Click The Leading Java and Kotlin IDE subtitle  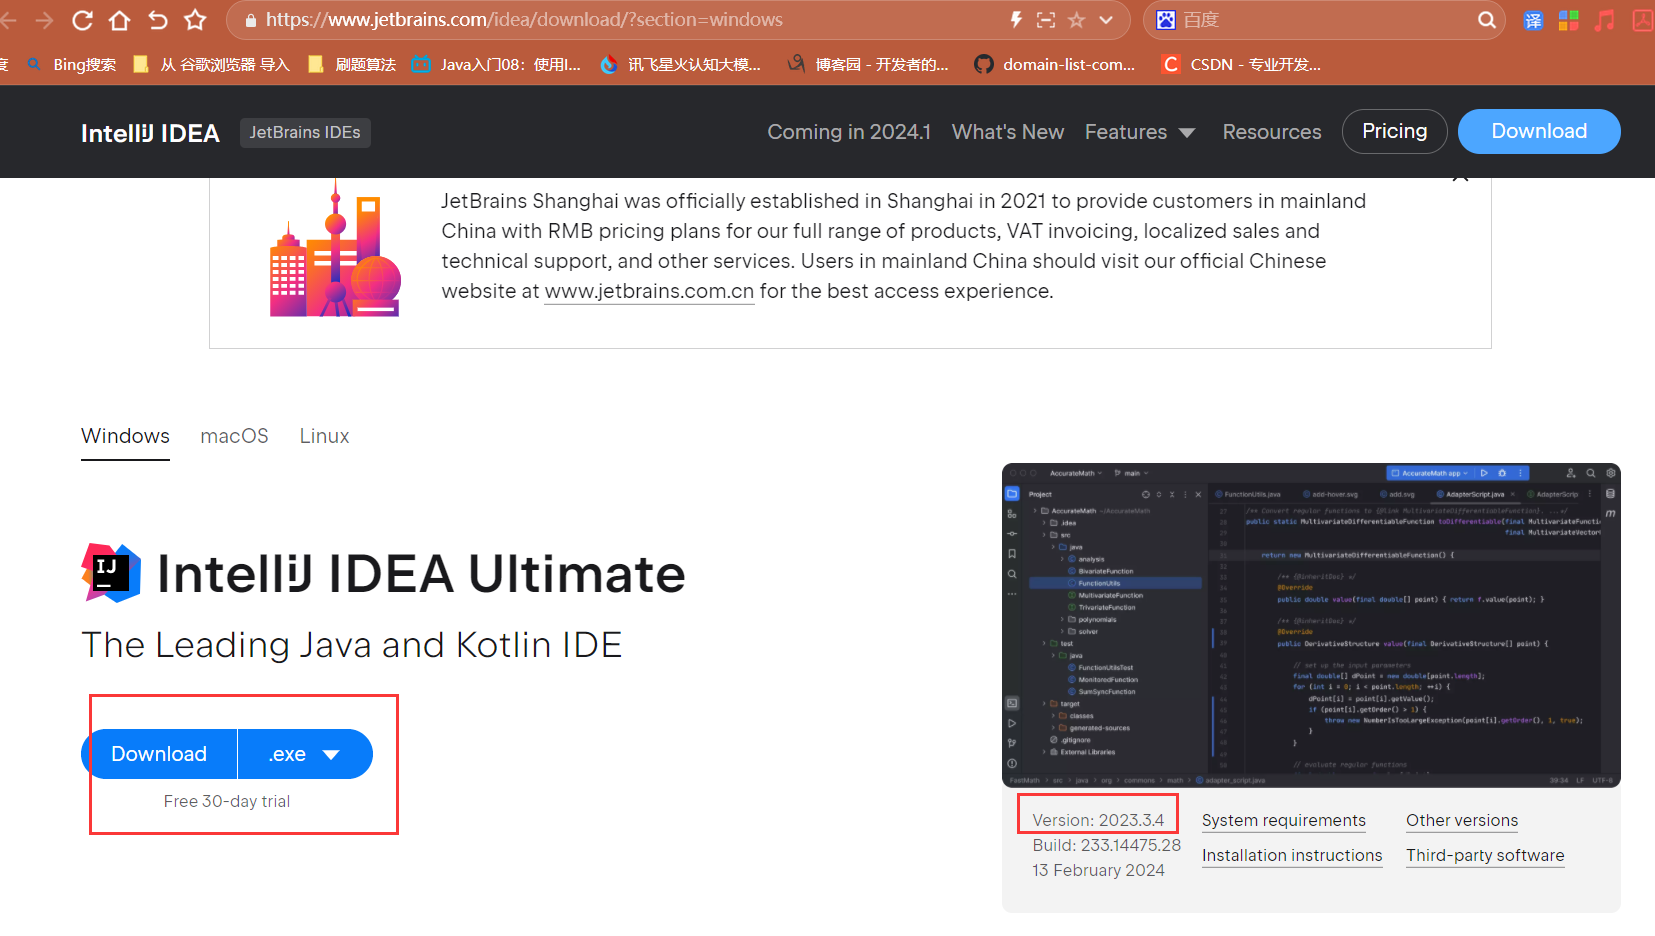pyautogui.click(x=352, y=645)
